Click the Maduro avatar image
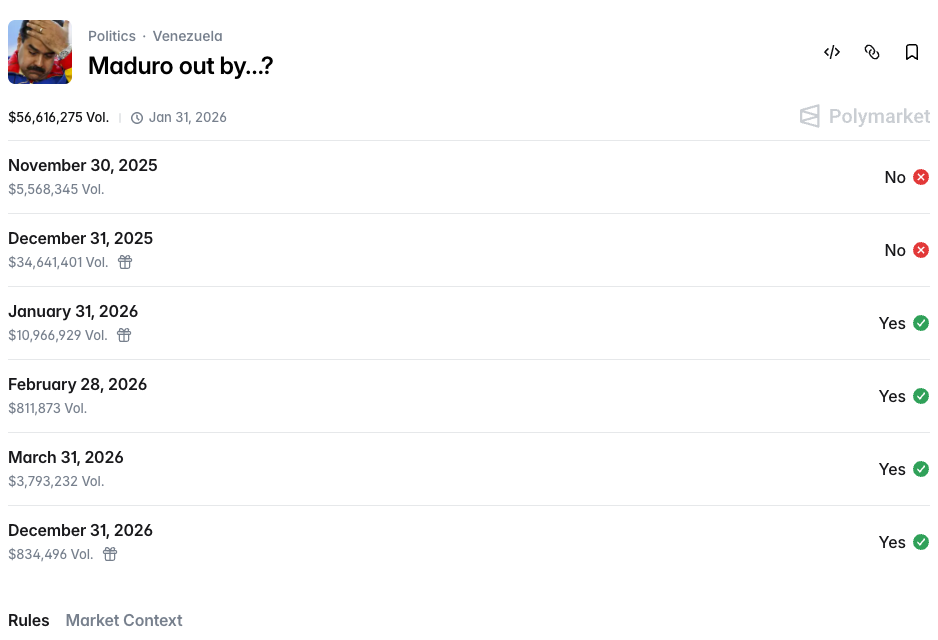 40,51
